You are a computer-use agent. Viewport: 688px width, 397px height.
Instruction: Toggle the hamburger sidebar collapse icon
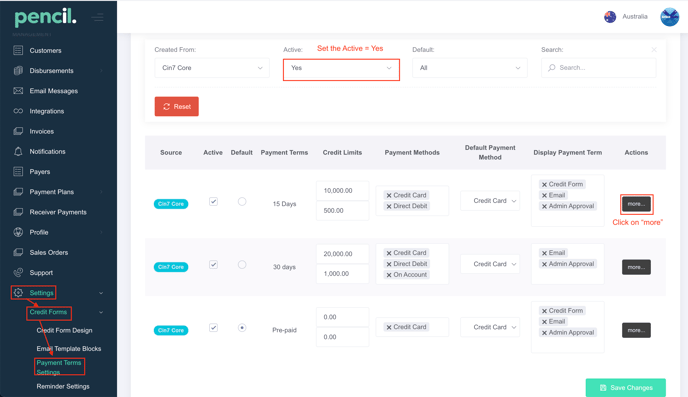98,18
